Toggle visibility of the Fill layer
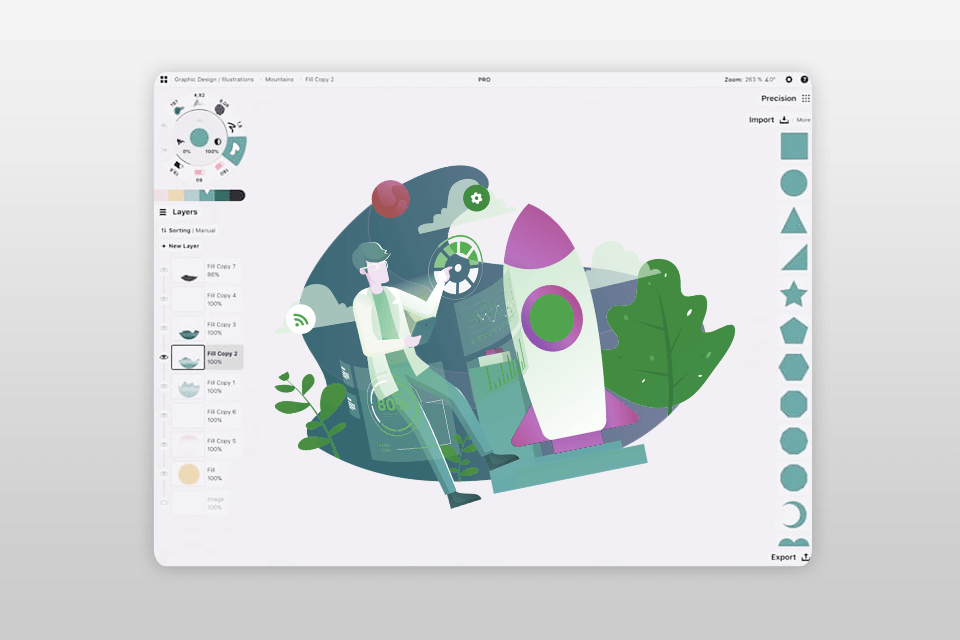This screenshot has width=960, height=640. pyautogui.click(x=165, y=474)
